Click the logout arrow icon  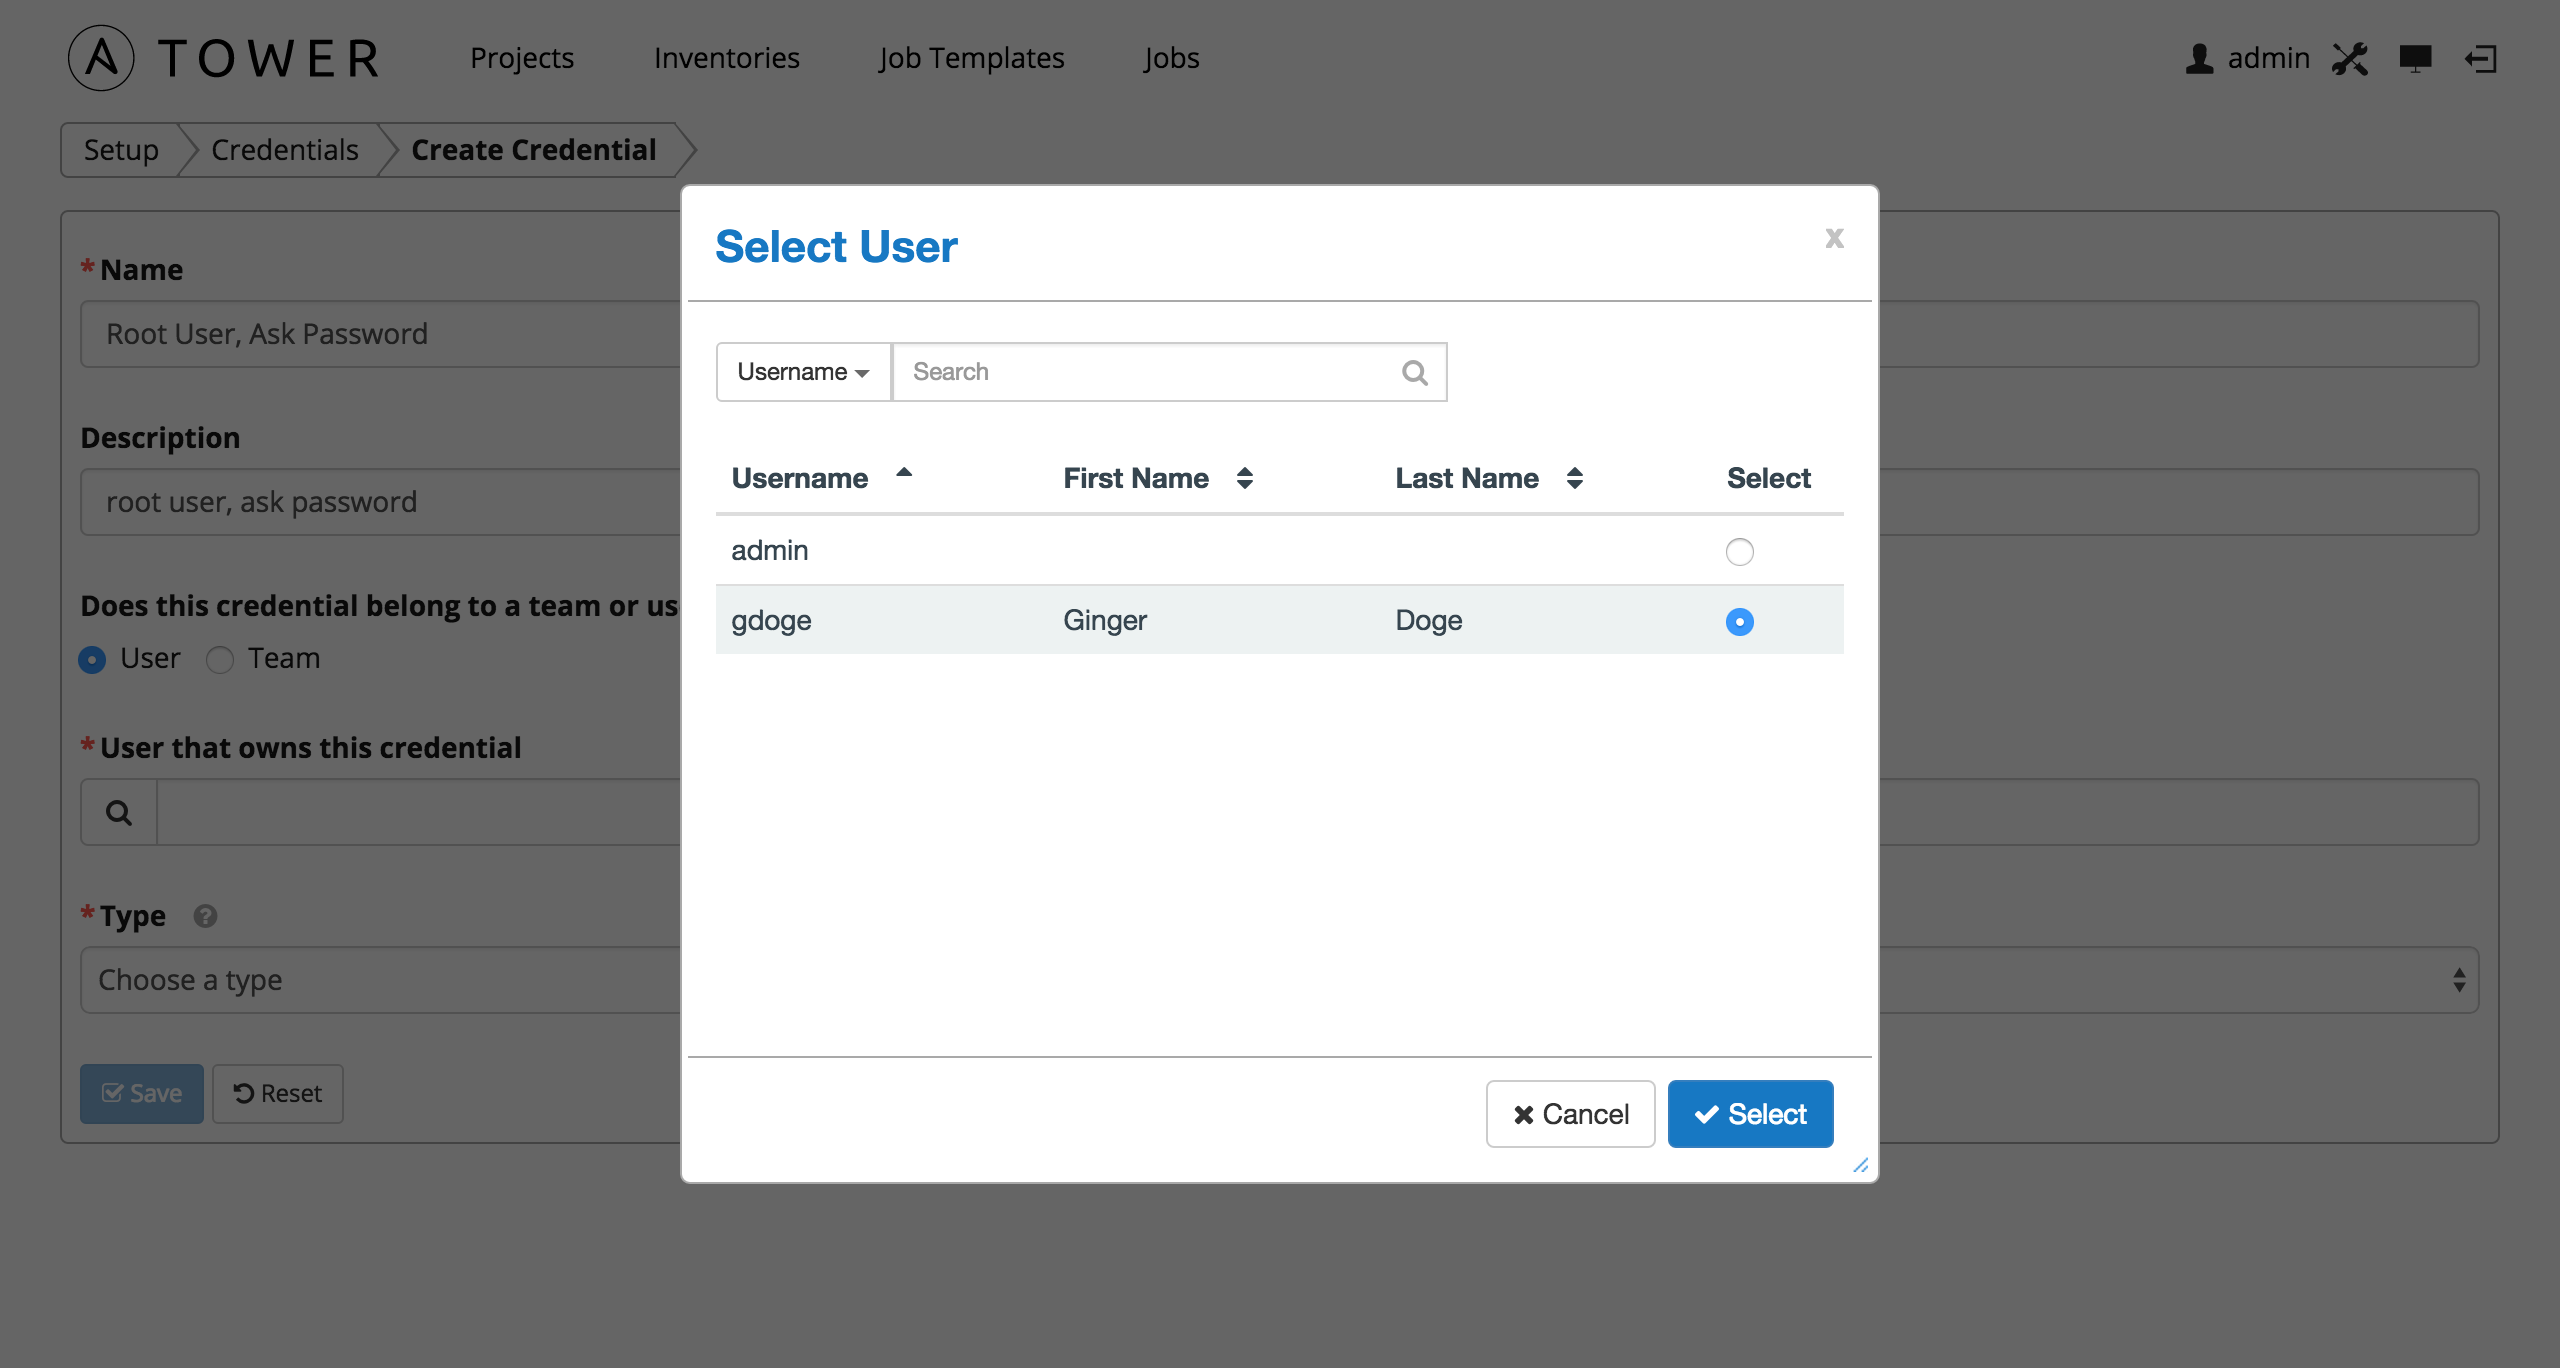[2481, 59]
